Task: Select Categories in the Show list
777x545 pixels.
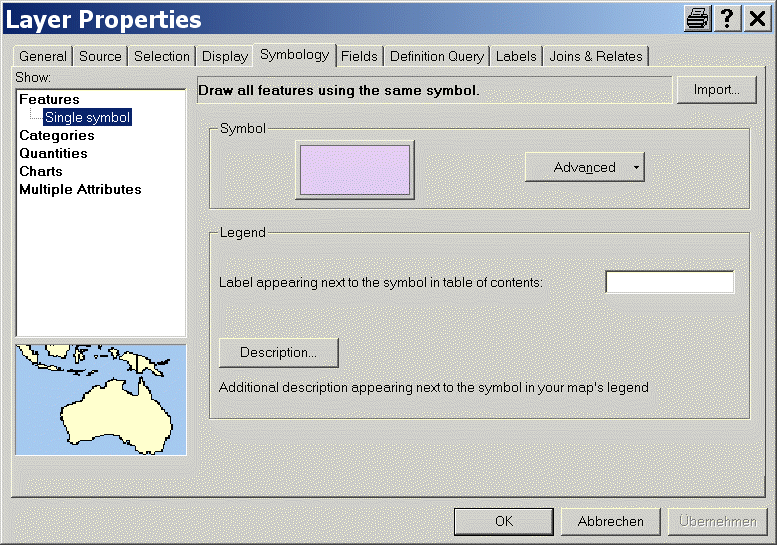Action: pyautogui.click(x=56, y=135)
